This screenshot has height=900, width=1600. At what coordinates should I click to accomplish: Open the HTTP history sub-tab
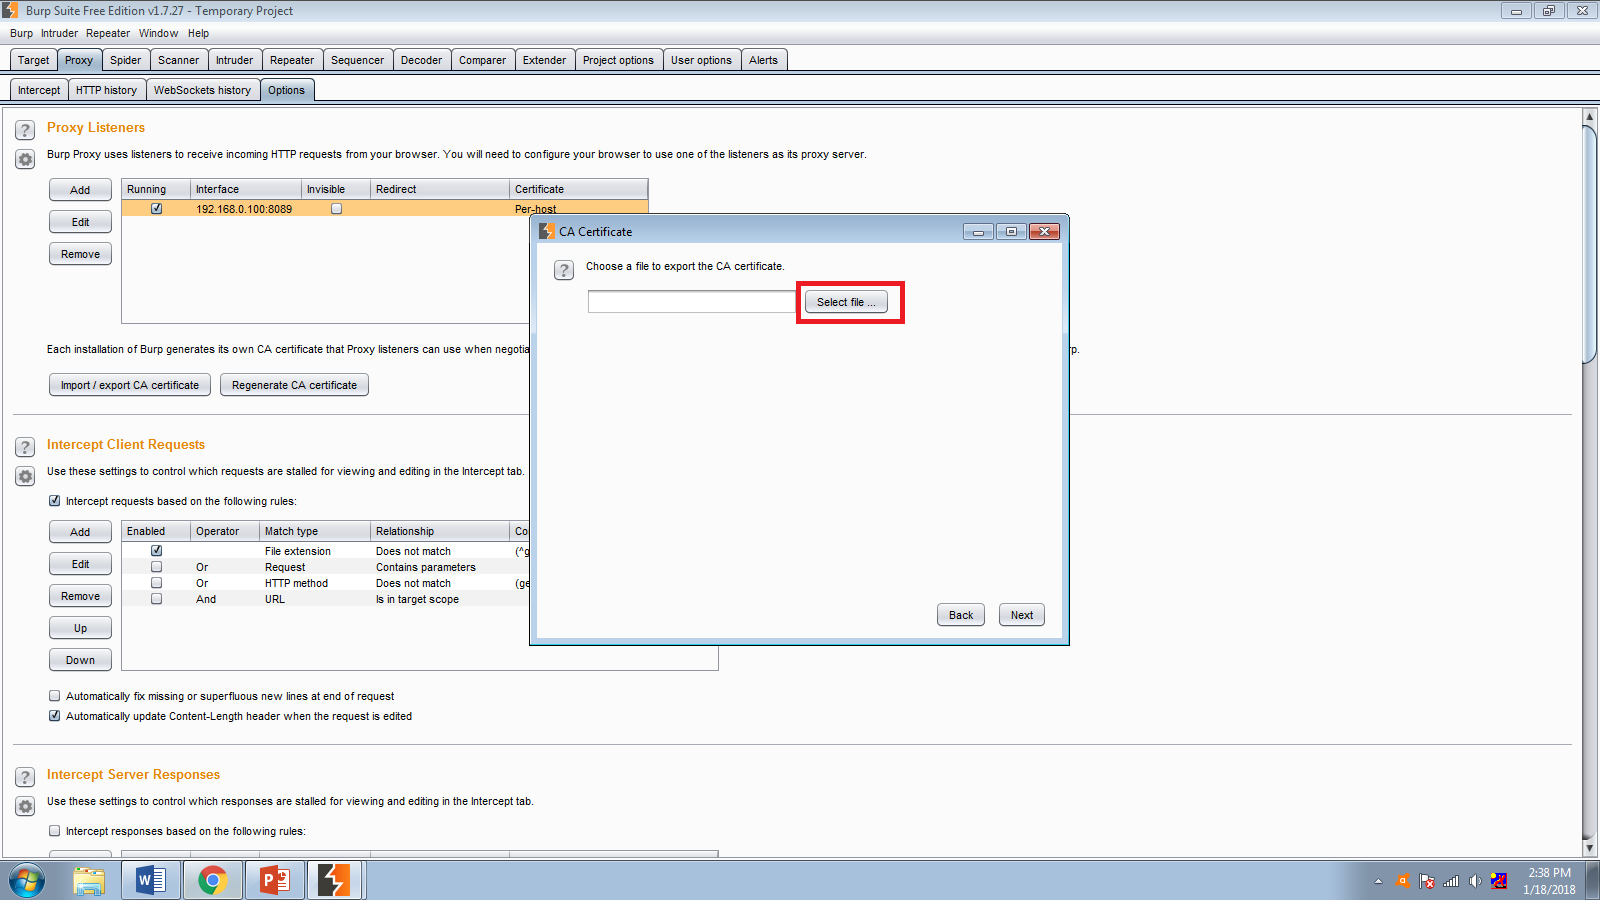coord(106,90)
